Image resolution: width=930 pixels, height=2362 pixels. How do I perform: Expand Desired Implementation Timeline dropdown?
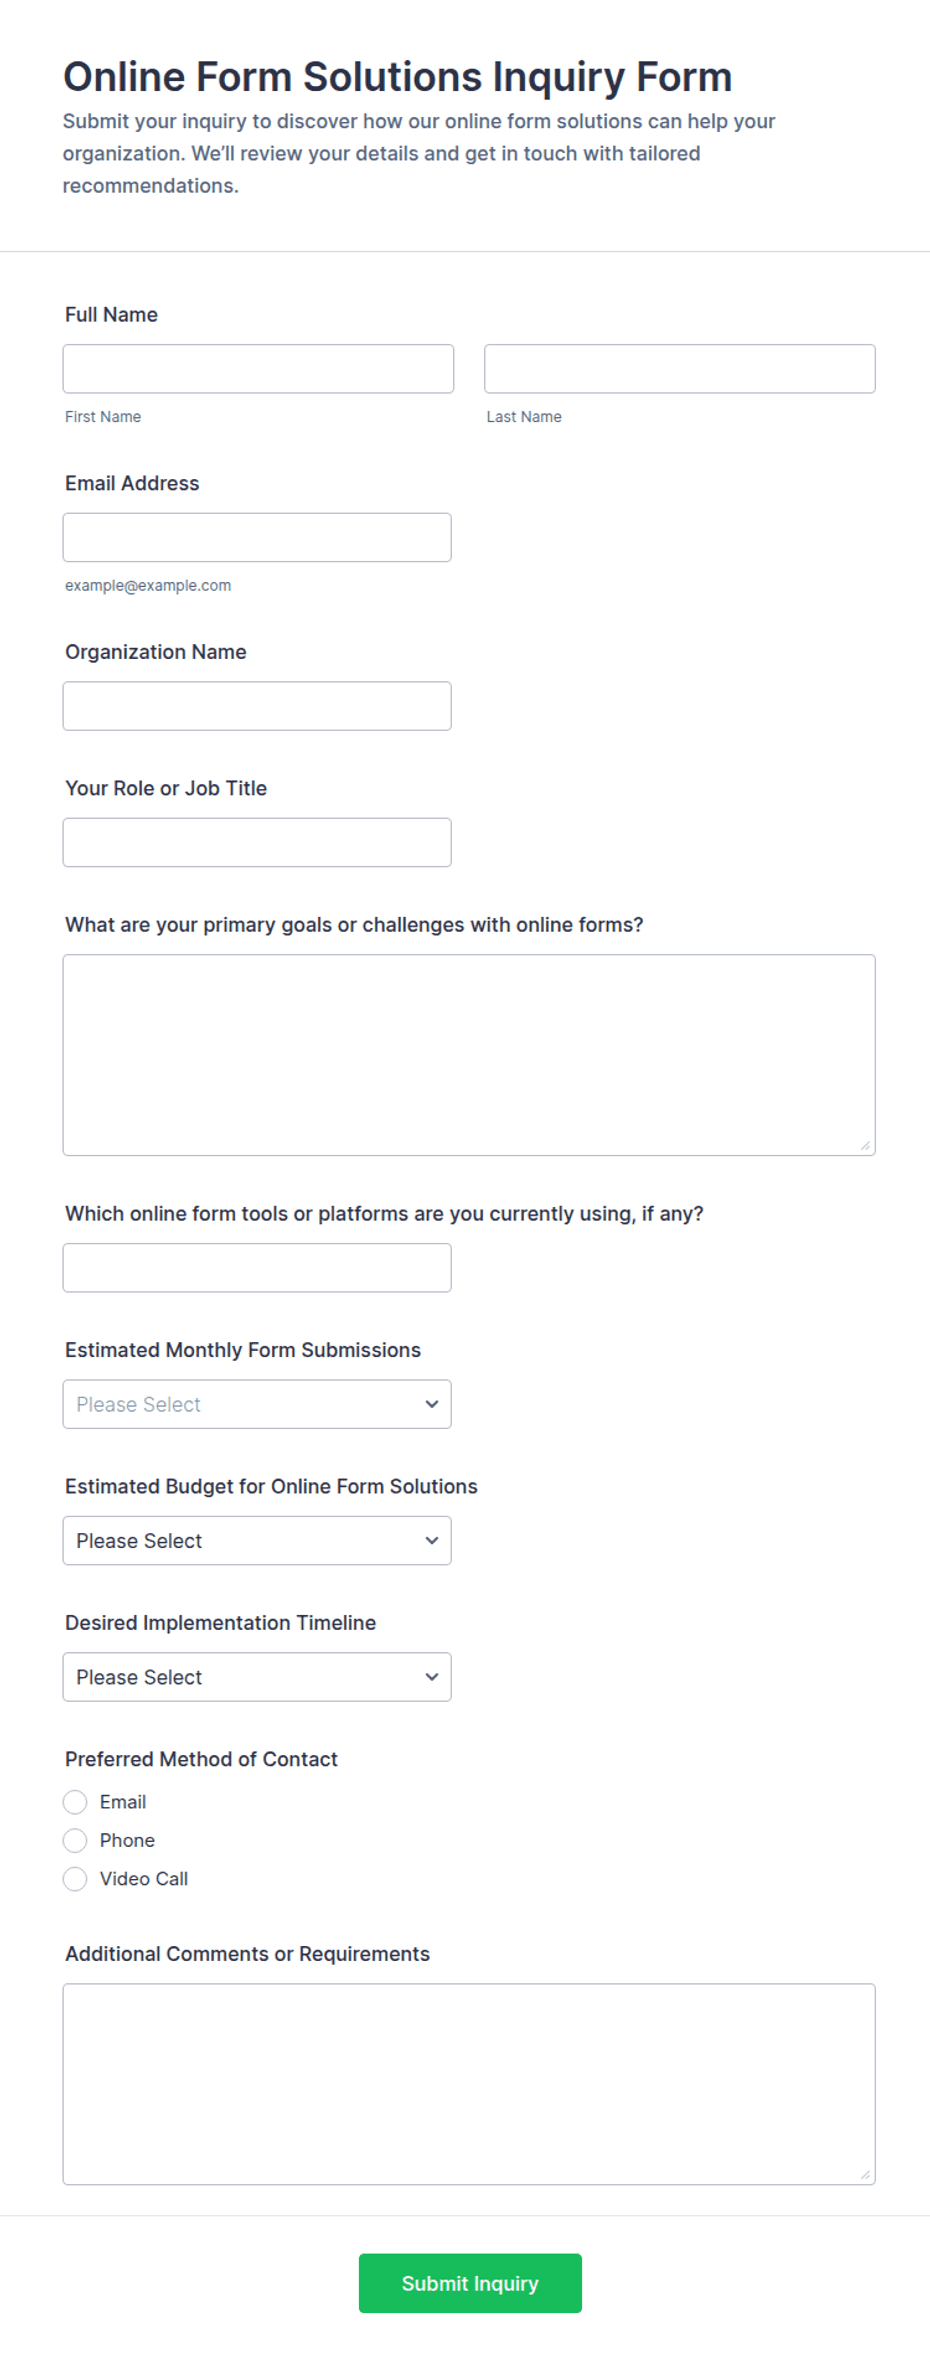[x=257, y=1677]
